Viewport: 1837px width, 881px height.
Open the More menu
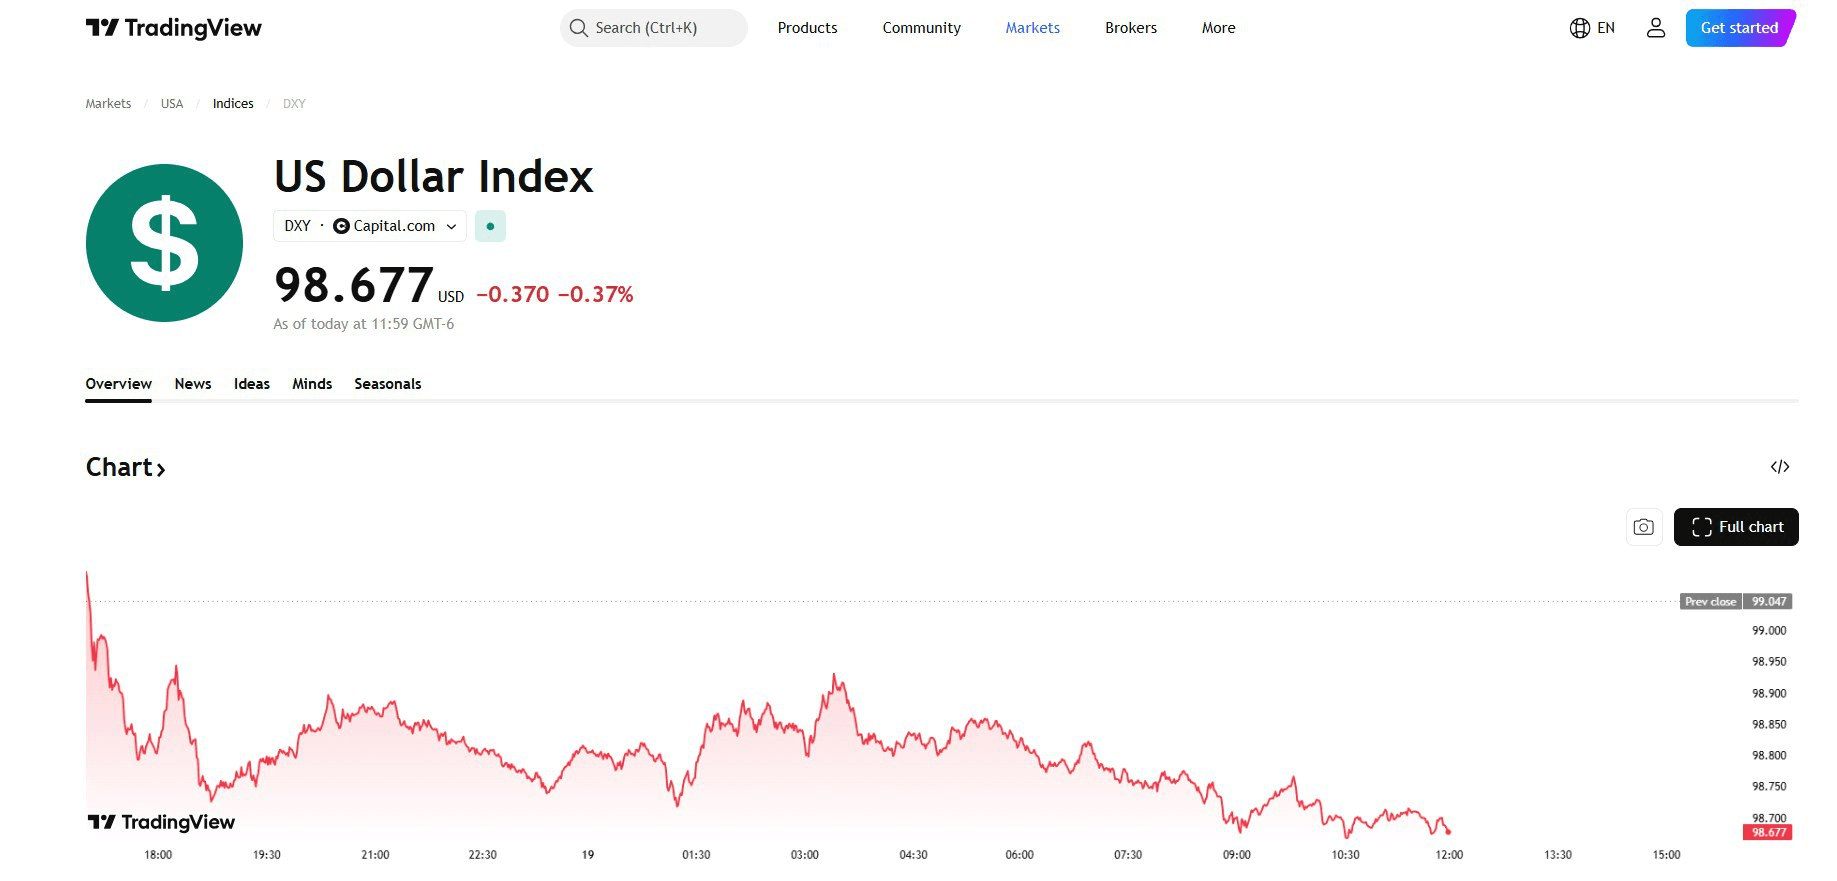(x=1218, y=28)
